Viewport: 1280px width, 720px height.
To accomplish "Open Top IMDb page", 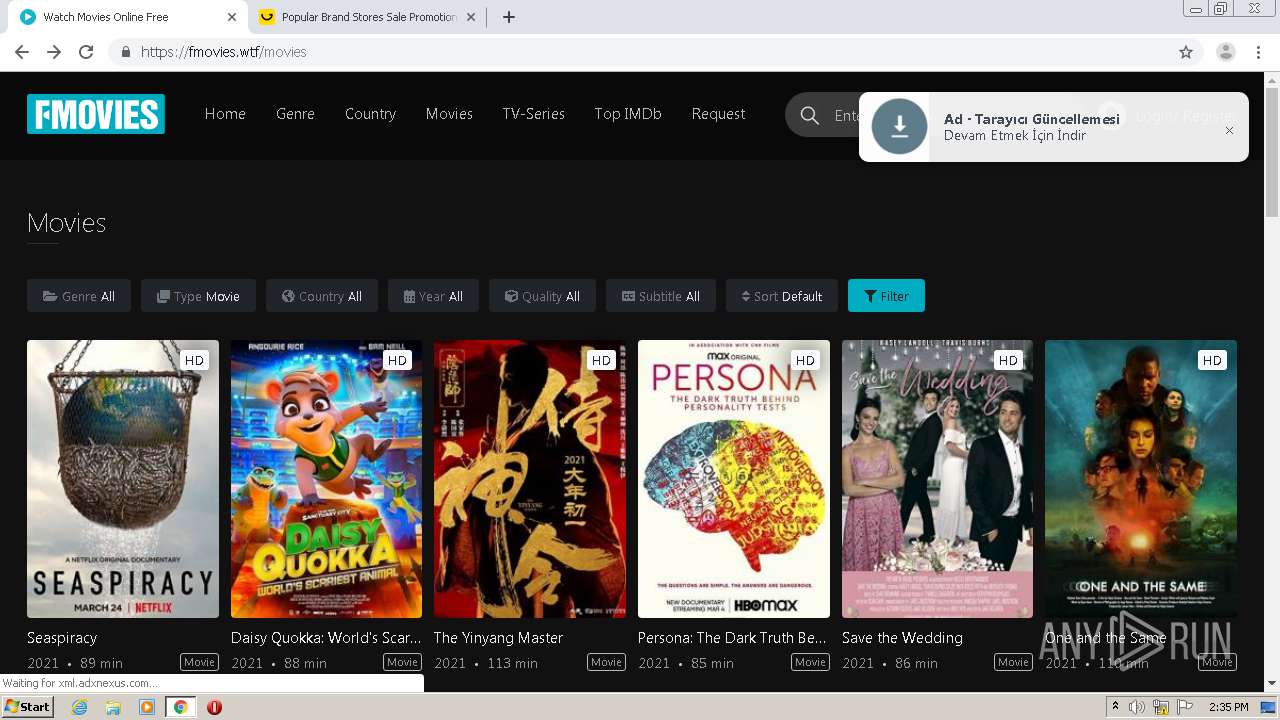I will pos(628,114).
